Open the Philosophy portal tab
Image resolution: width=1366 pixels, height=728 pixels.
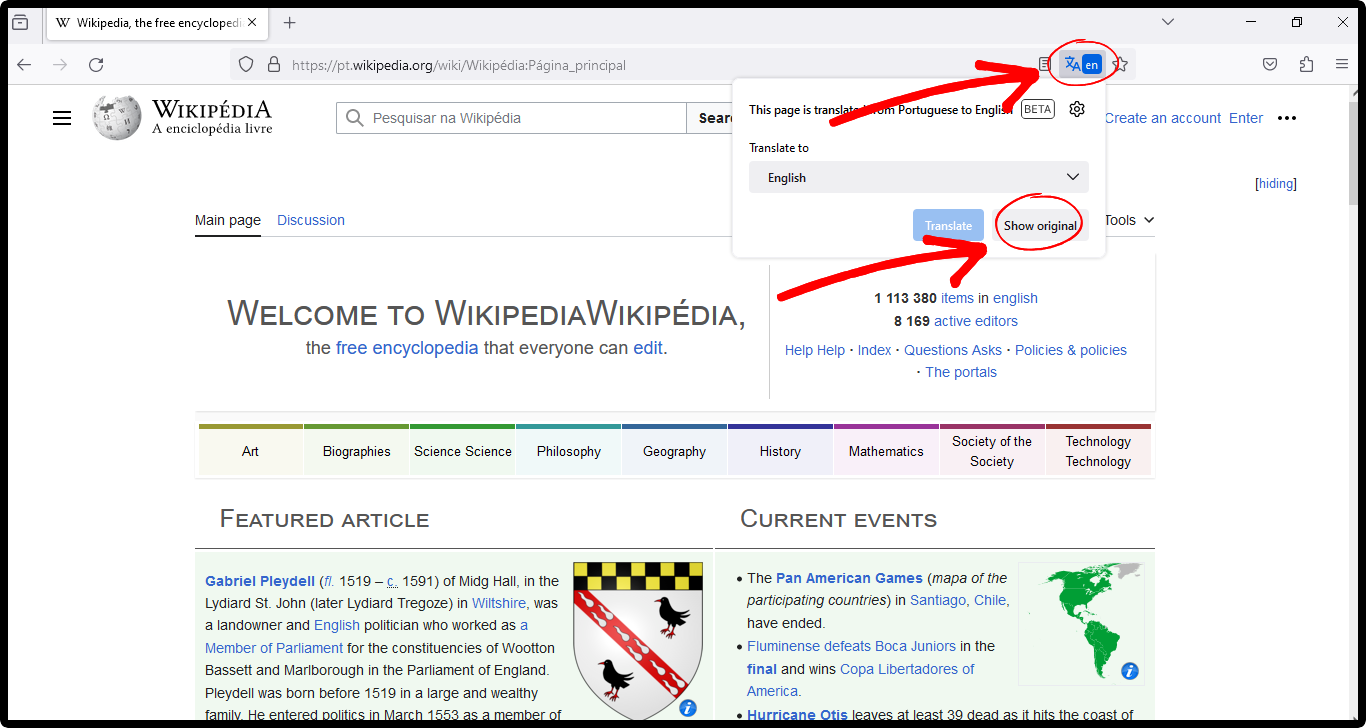pos(569,451)
